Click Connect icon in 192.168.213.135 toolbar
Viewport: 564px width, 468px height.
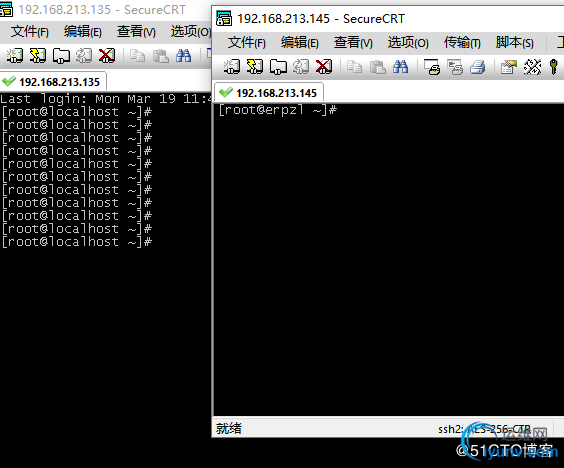[15, 56]
